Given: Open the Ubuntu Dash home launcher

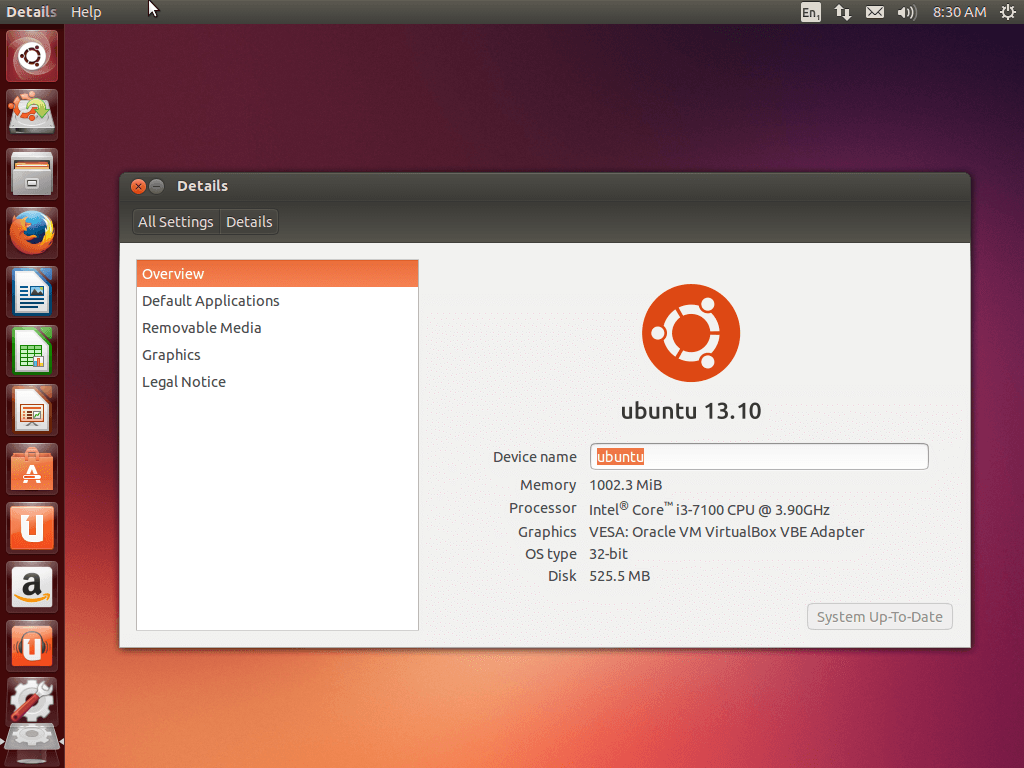Looking at the screenshot, I should click(32, 56).
